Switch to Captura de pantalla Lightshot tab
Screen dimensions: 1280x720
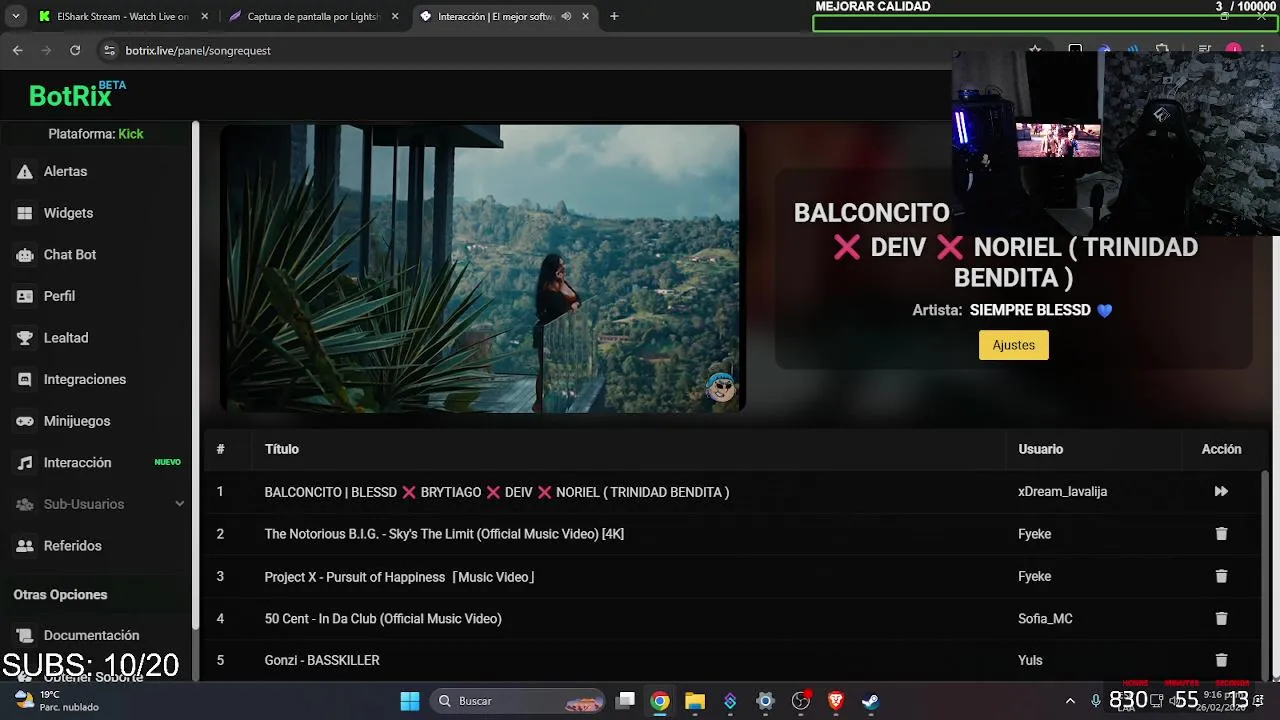click(312, 16)
